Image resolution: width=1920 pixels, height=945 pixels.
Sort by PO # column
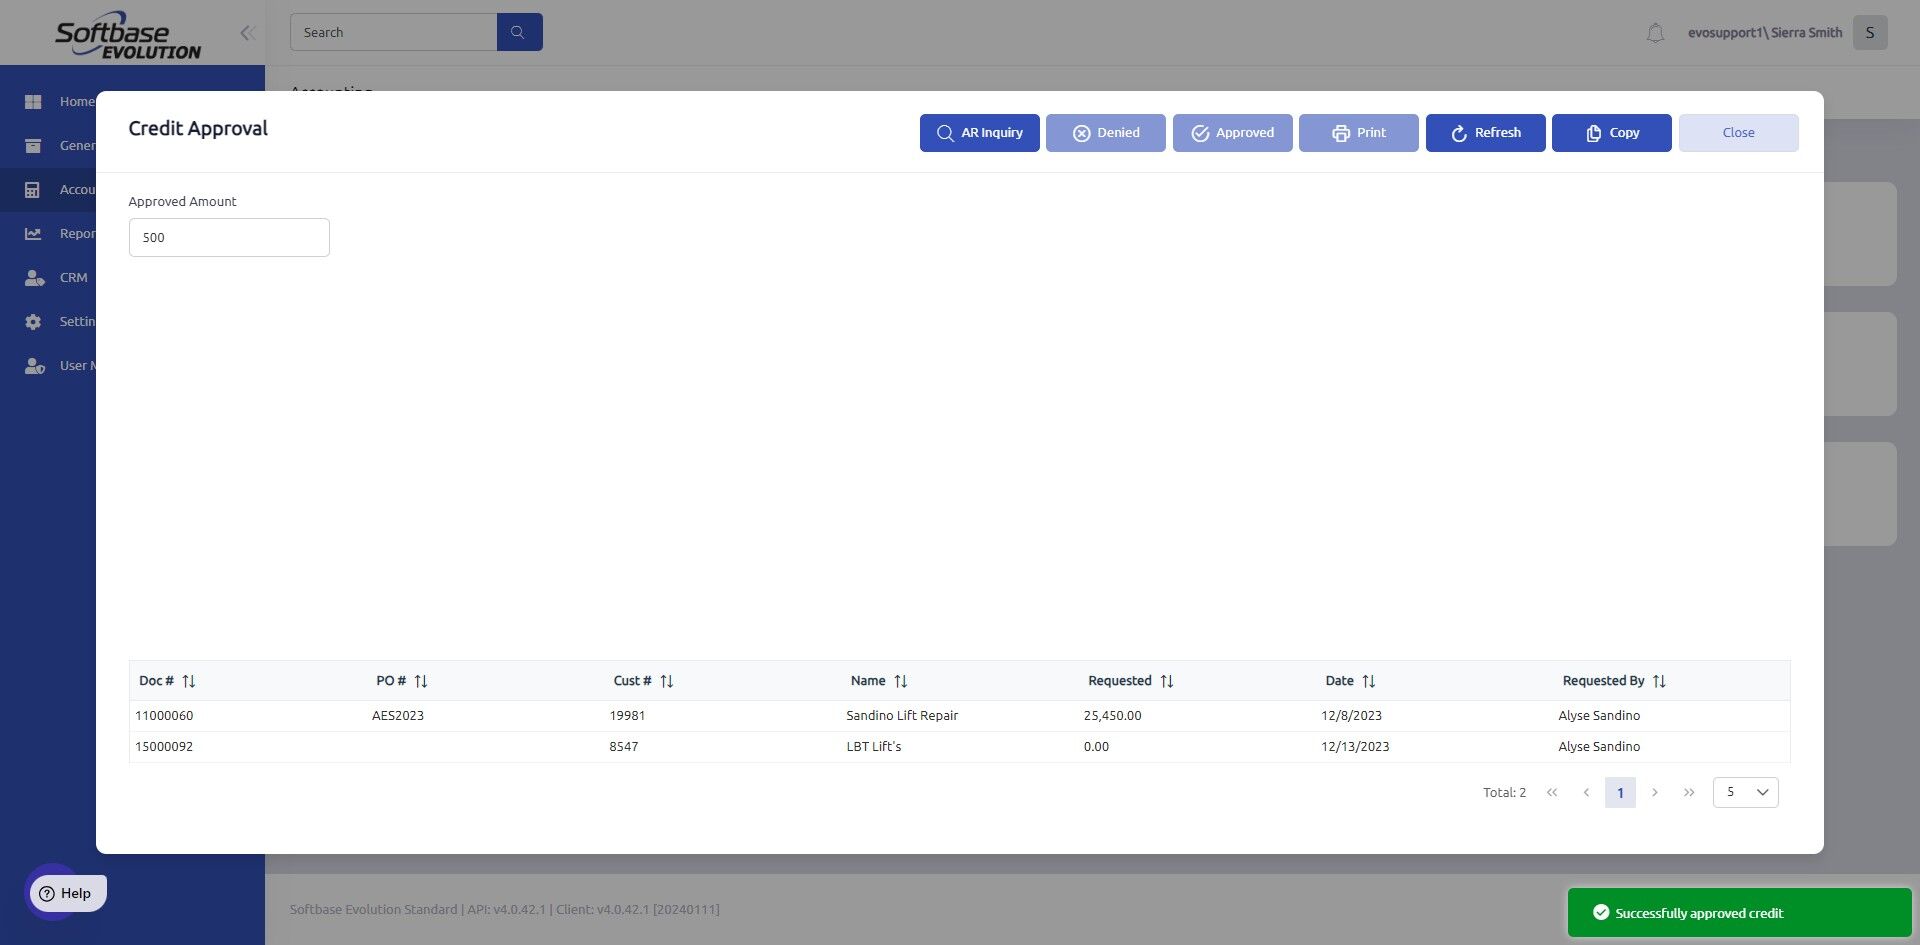pos(421,681)
